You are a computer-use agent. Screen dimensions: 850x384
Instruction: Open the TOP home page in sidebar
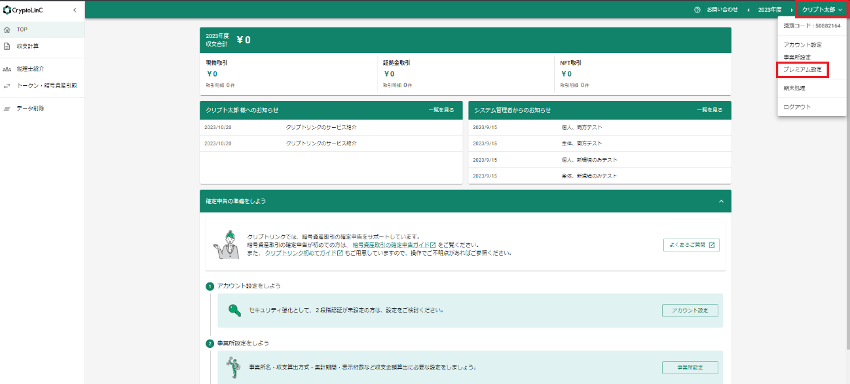coord(42,29)
